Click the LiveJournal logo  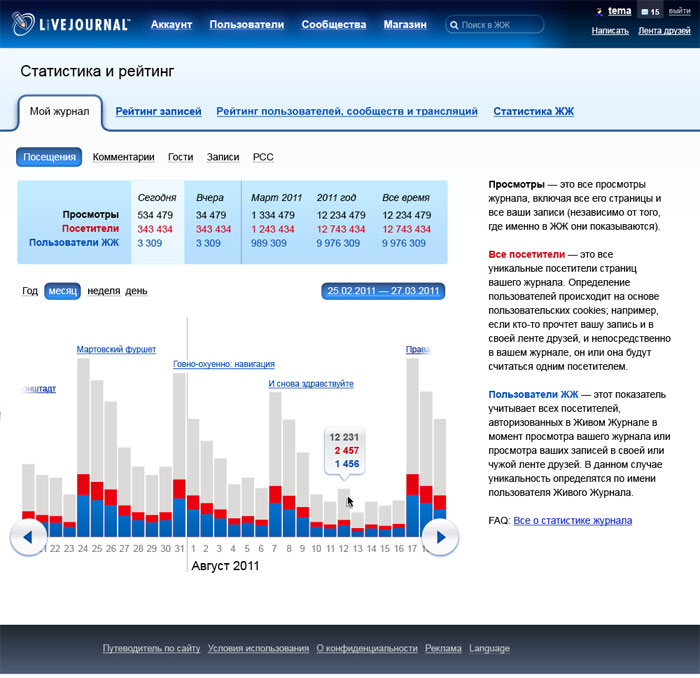tap(70, 24)
